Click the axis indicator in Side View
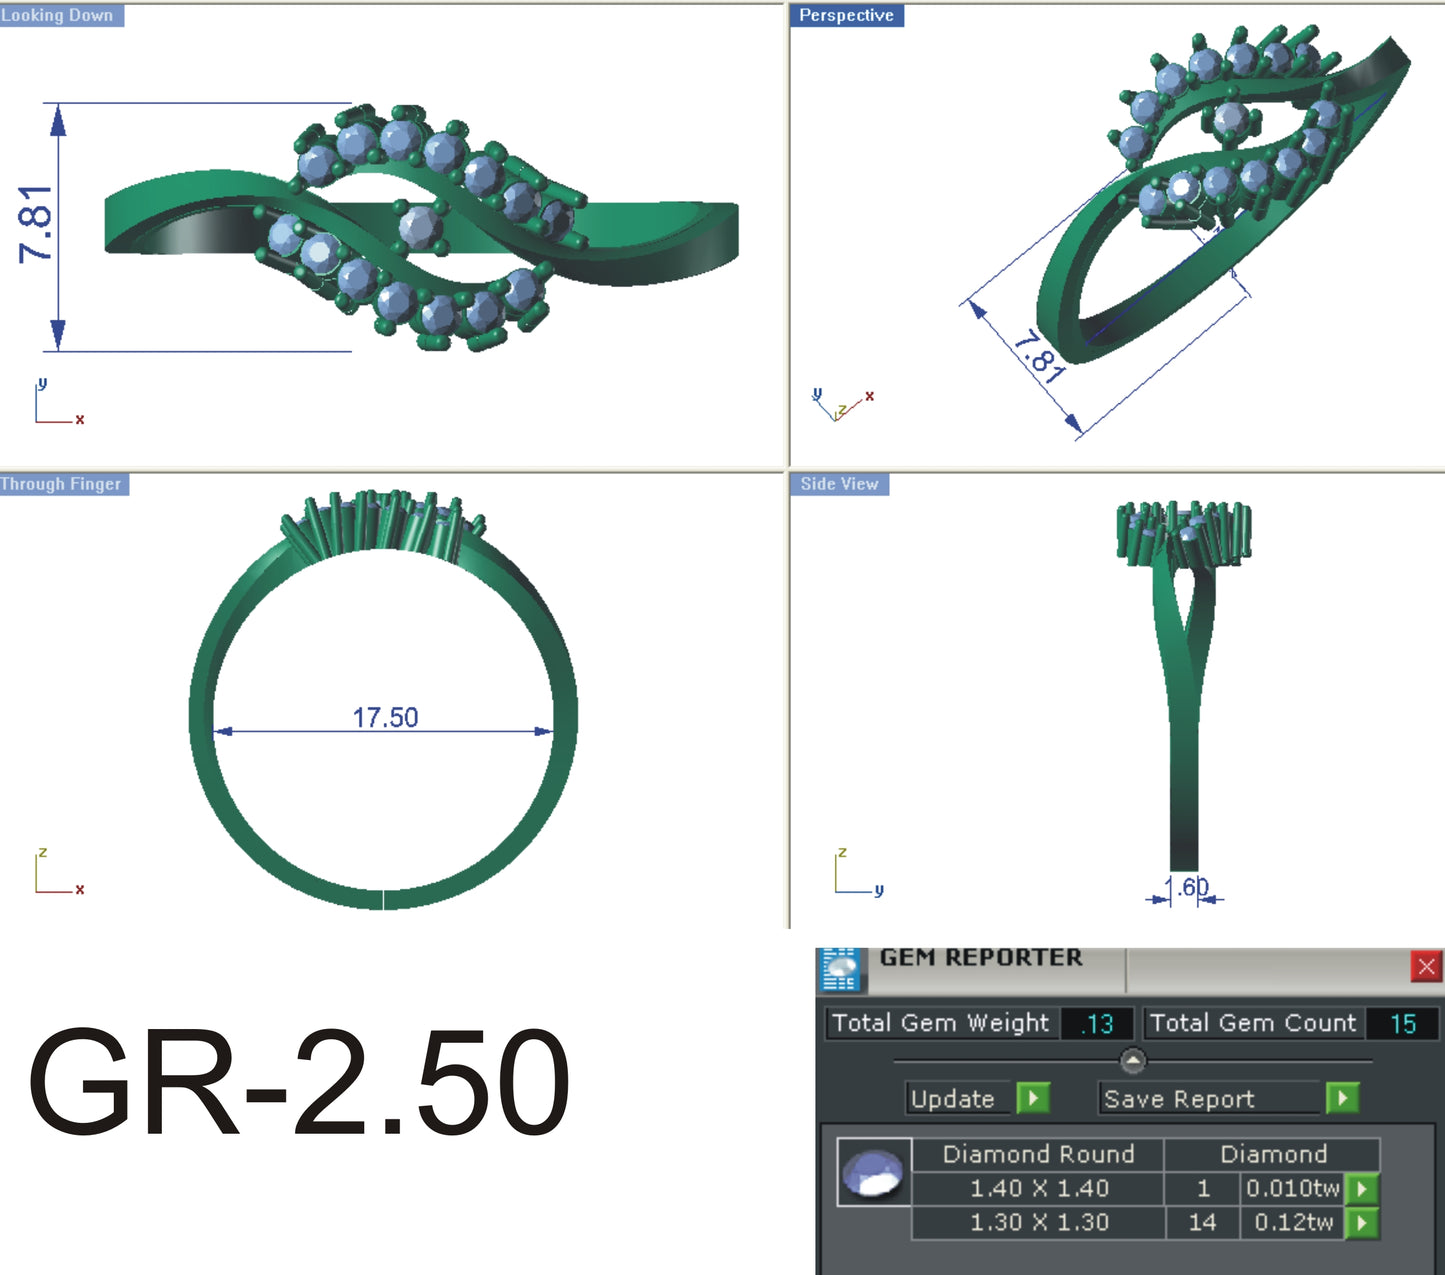Viewport: 1445px width, 1275px height. (x=859, y=872)
